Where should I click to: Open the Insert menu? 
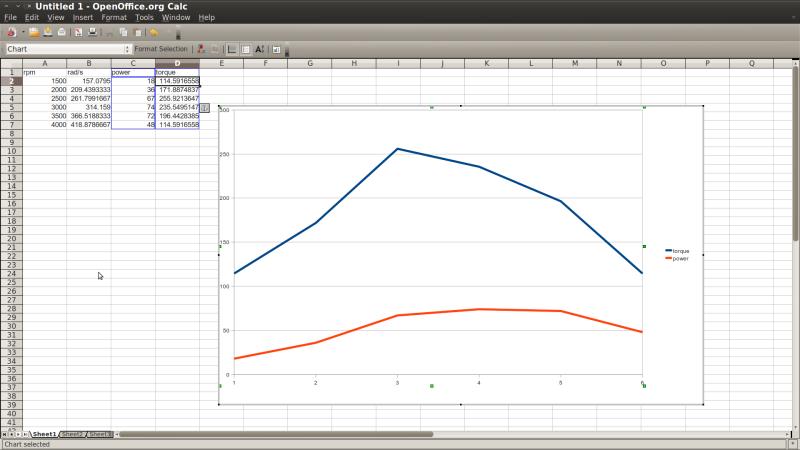point(83,17)
